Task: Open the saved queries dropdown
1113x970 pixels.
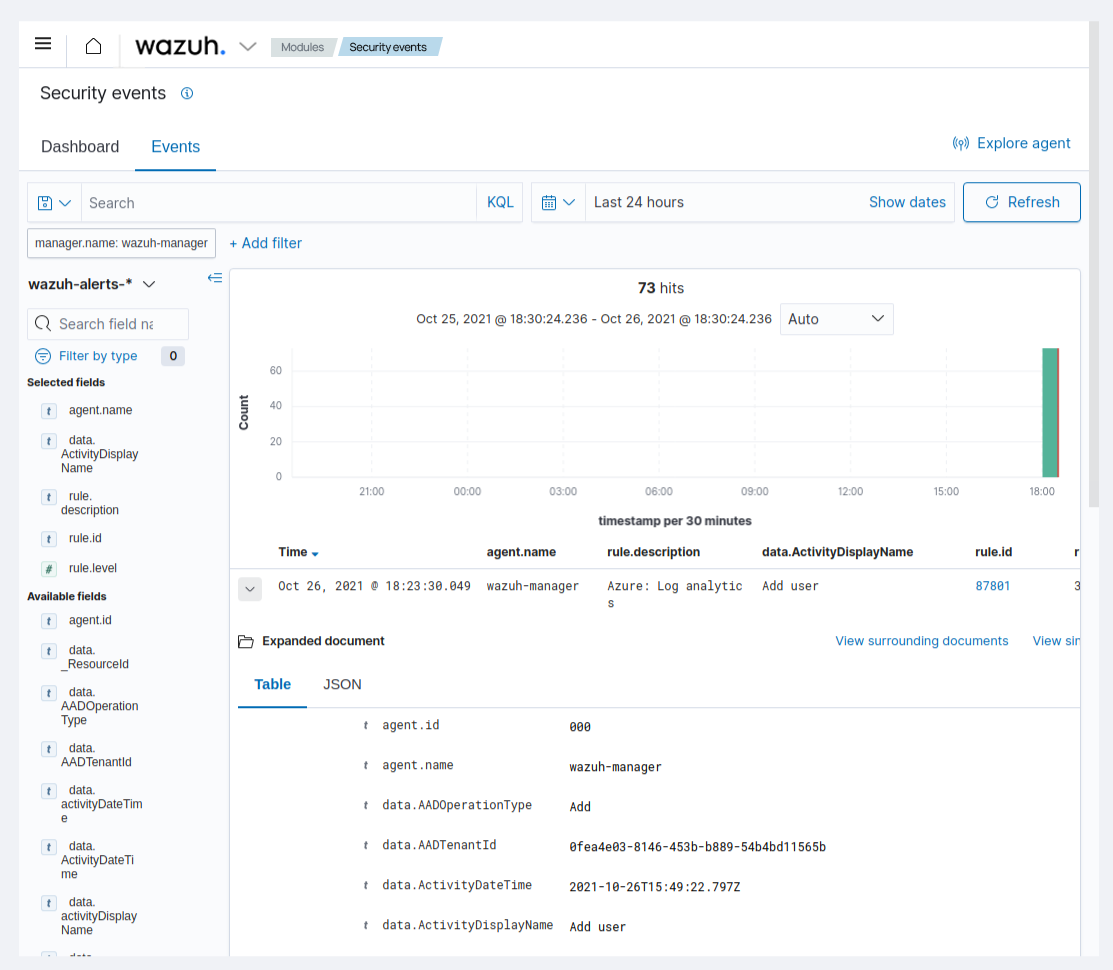Action: click(54, 203)
